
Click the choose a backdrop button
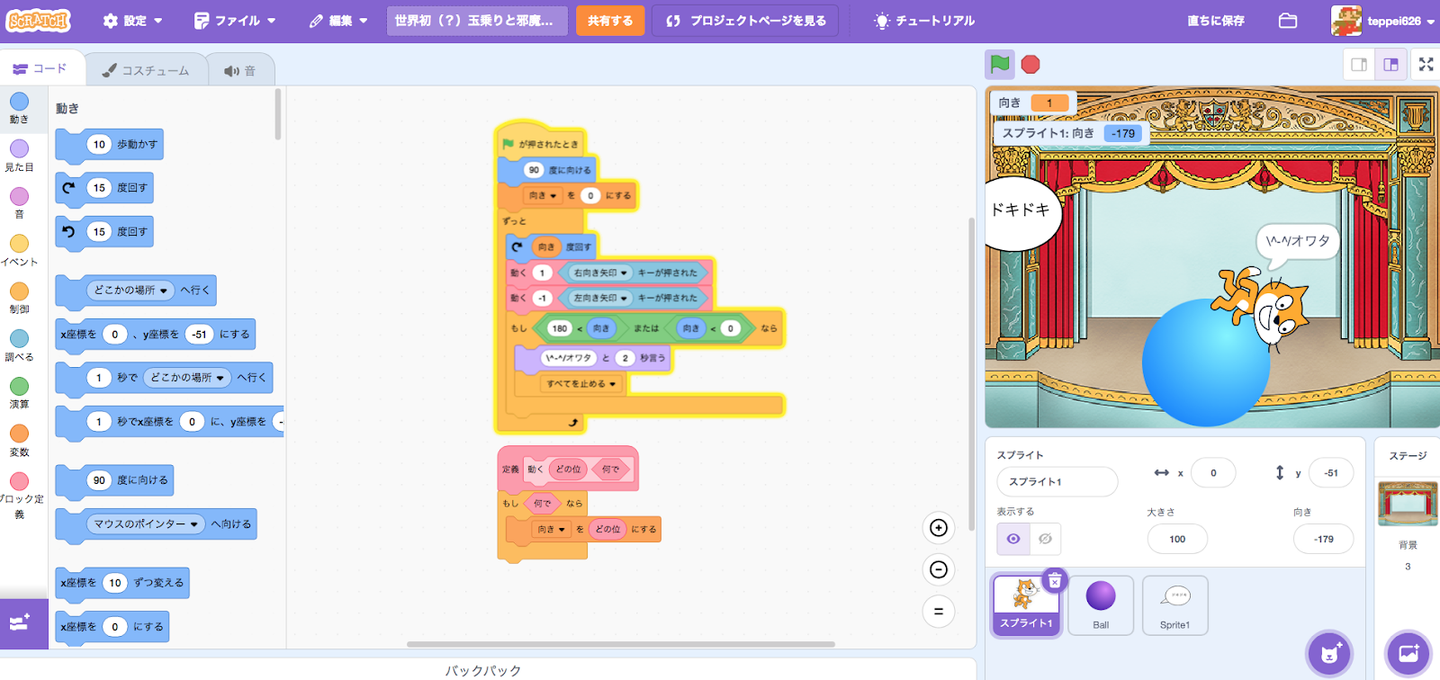(x=1408, y=654)
